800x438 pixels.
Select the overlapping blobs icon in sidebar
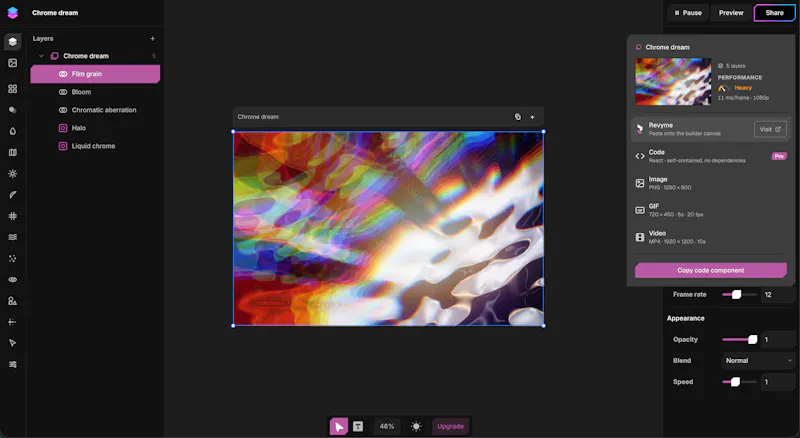[x=13, y=110]
